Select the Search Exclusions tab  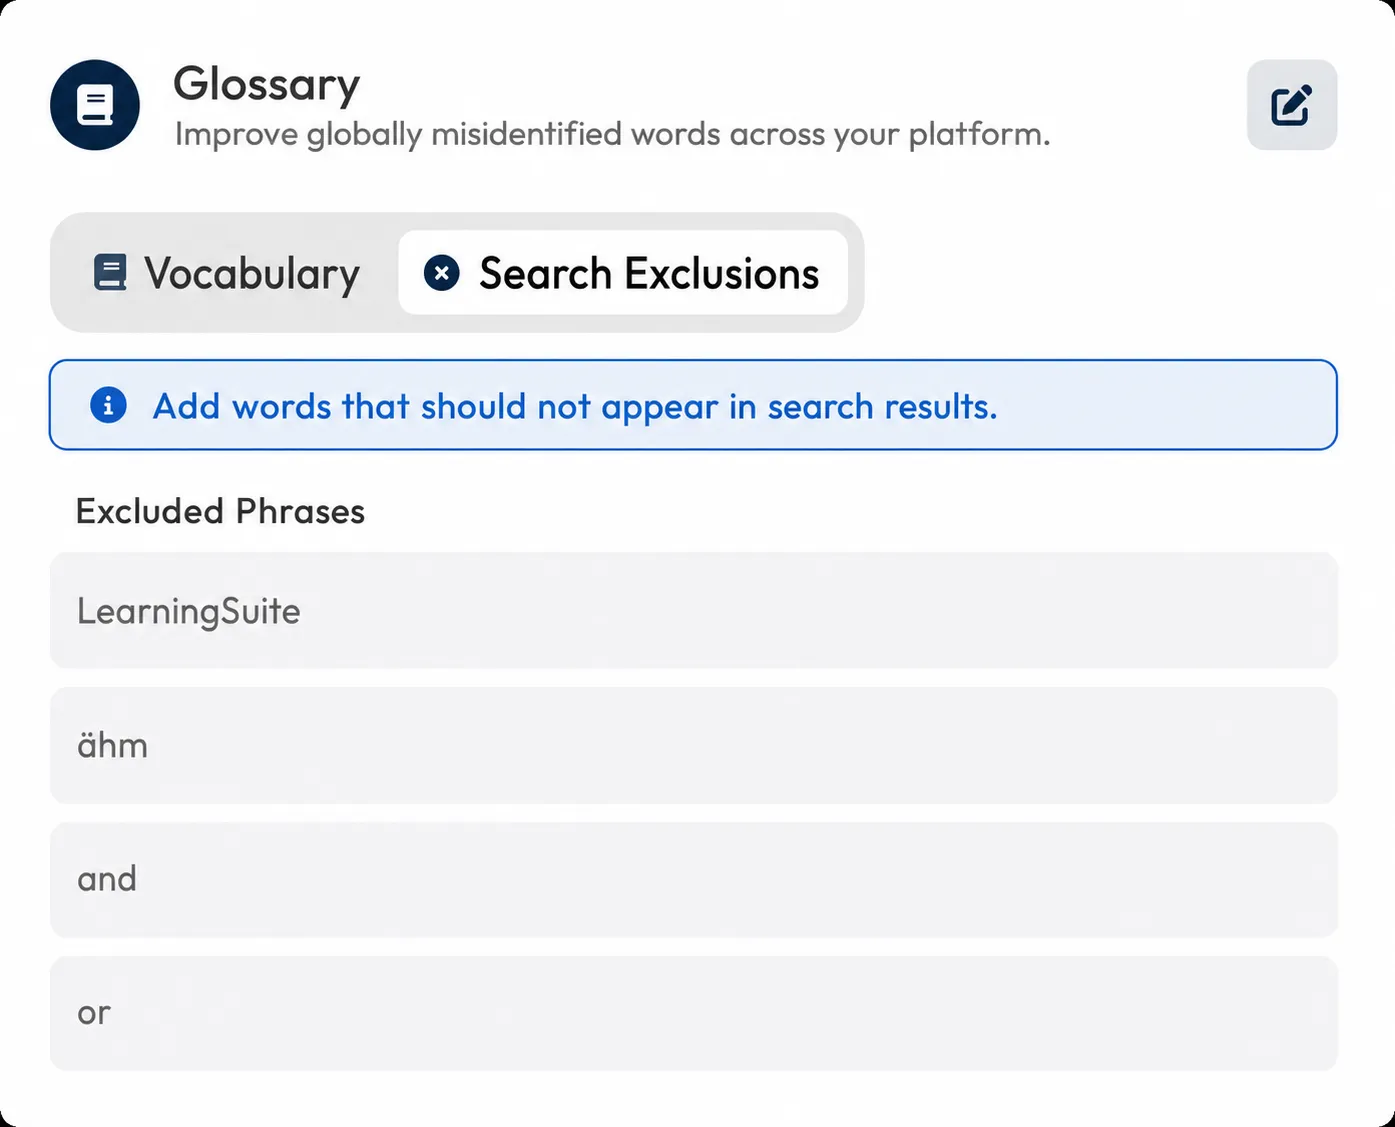tap(623, 272)
